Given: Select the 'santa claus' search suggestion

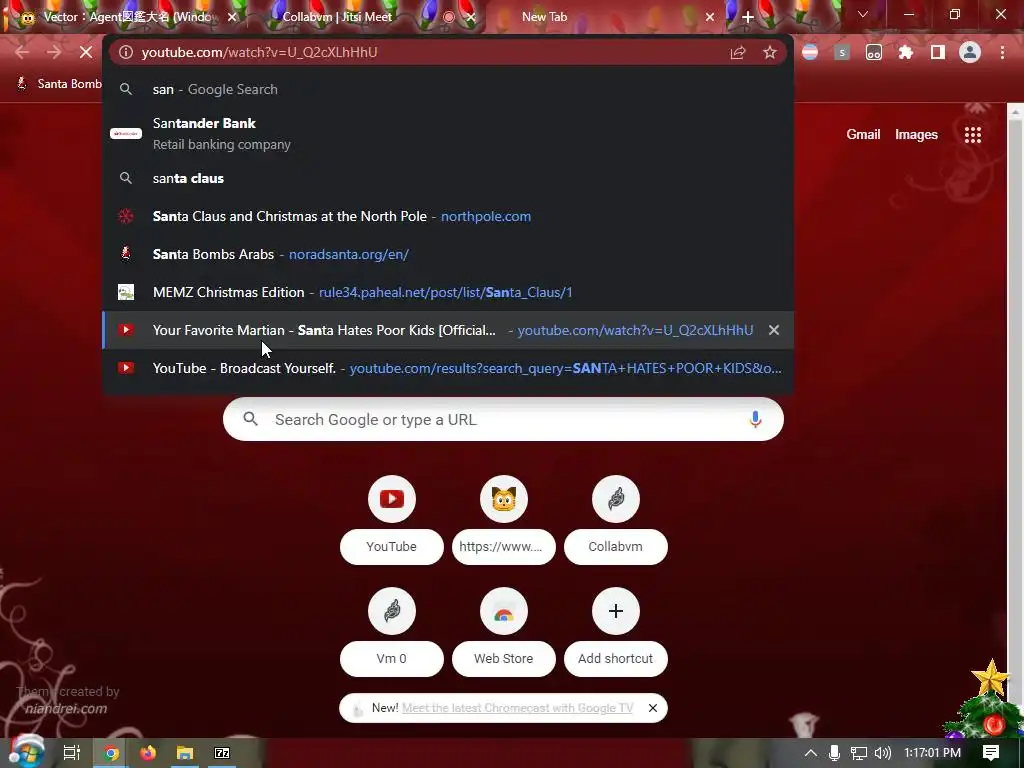Looking at the screenshot, I should click(448, 178).
